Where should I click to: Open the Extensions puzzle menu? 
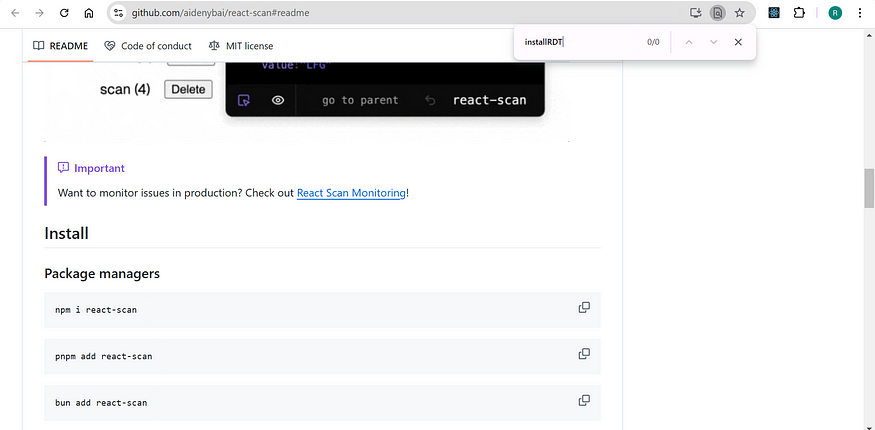coord(799,13)
